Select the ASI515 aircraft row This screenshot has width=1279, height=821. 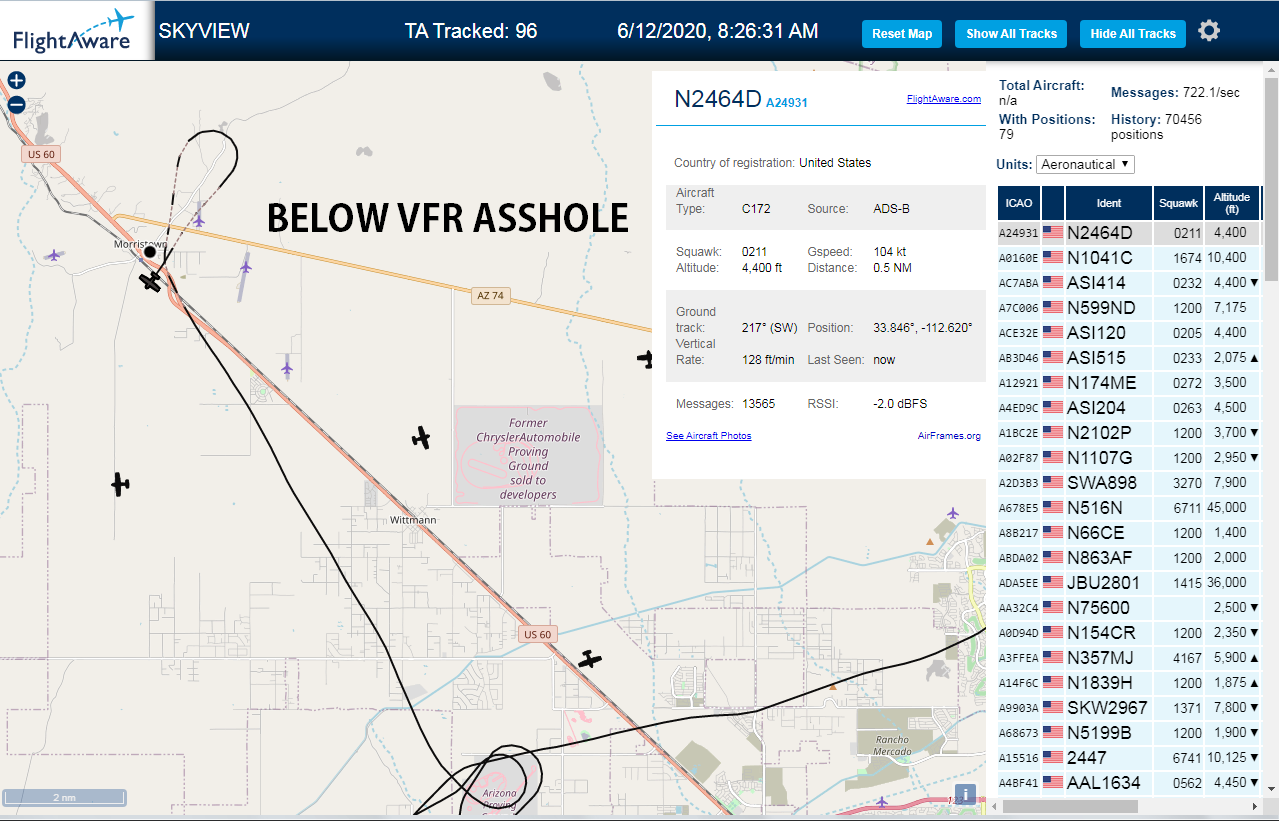tap(1130, 358)
